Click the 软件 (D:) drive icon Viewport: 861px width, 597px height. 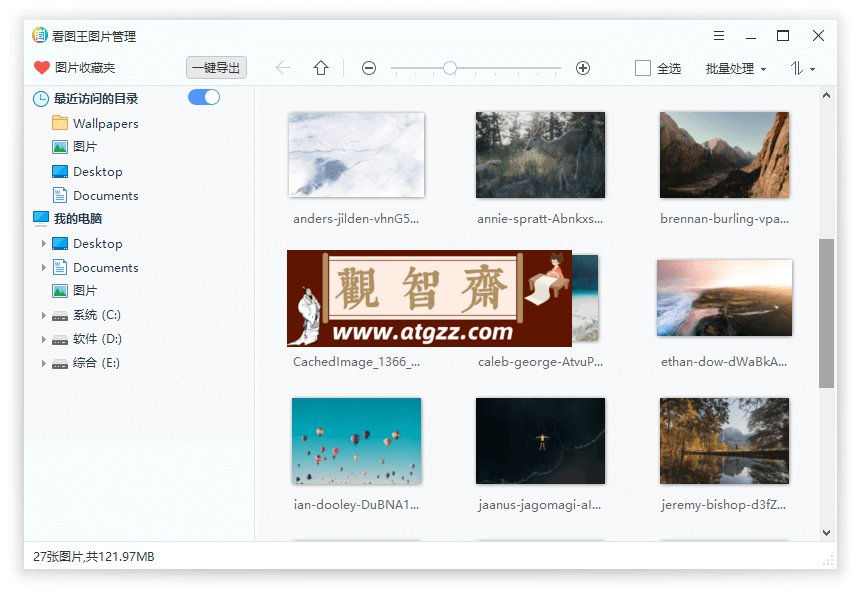click(x=60, y=339)
